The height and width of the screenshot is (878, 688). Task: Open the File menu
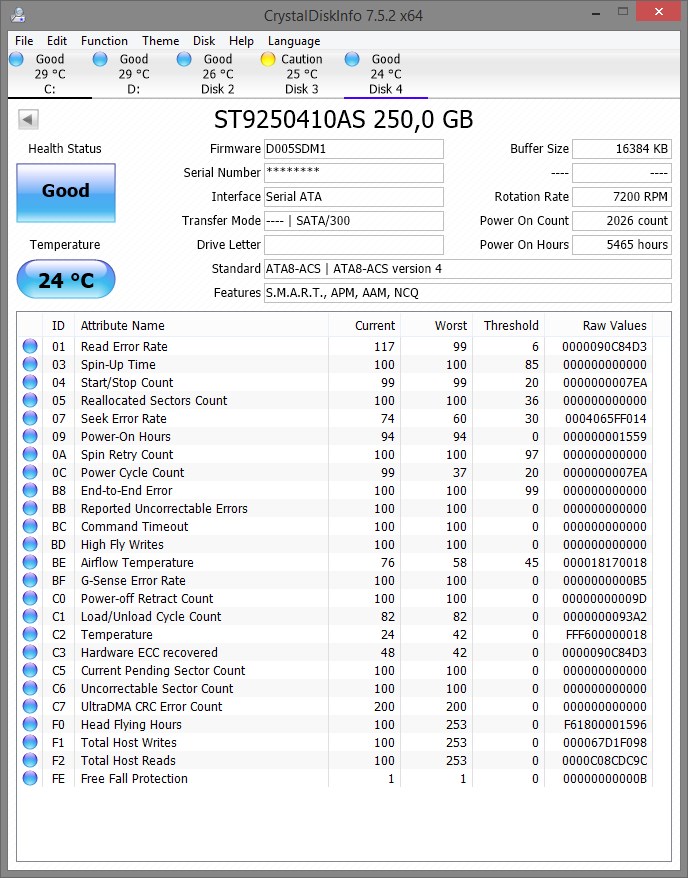tap(24, 41)
